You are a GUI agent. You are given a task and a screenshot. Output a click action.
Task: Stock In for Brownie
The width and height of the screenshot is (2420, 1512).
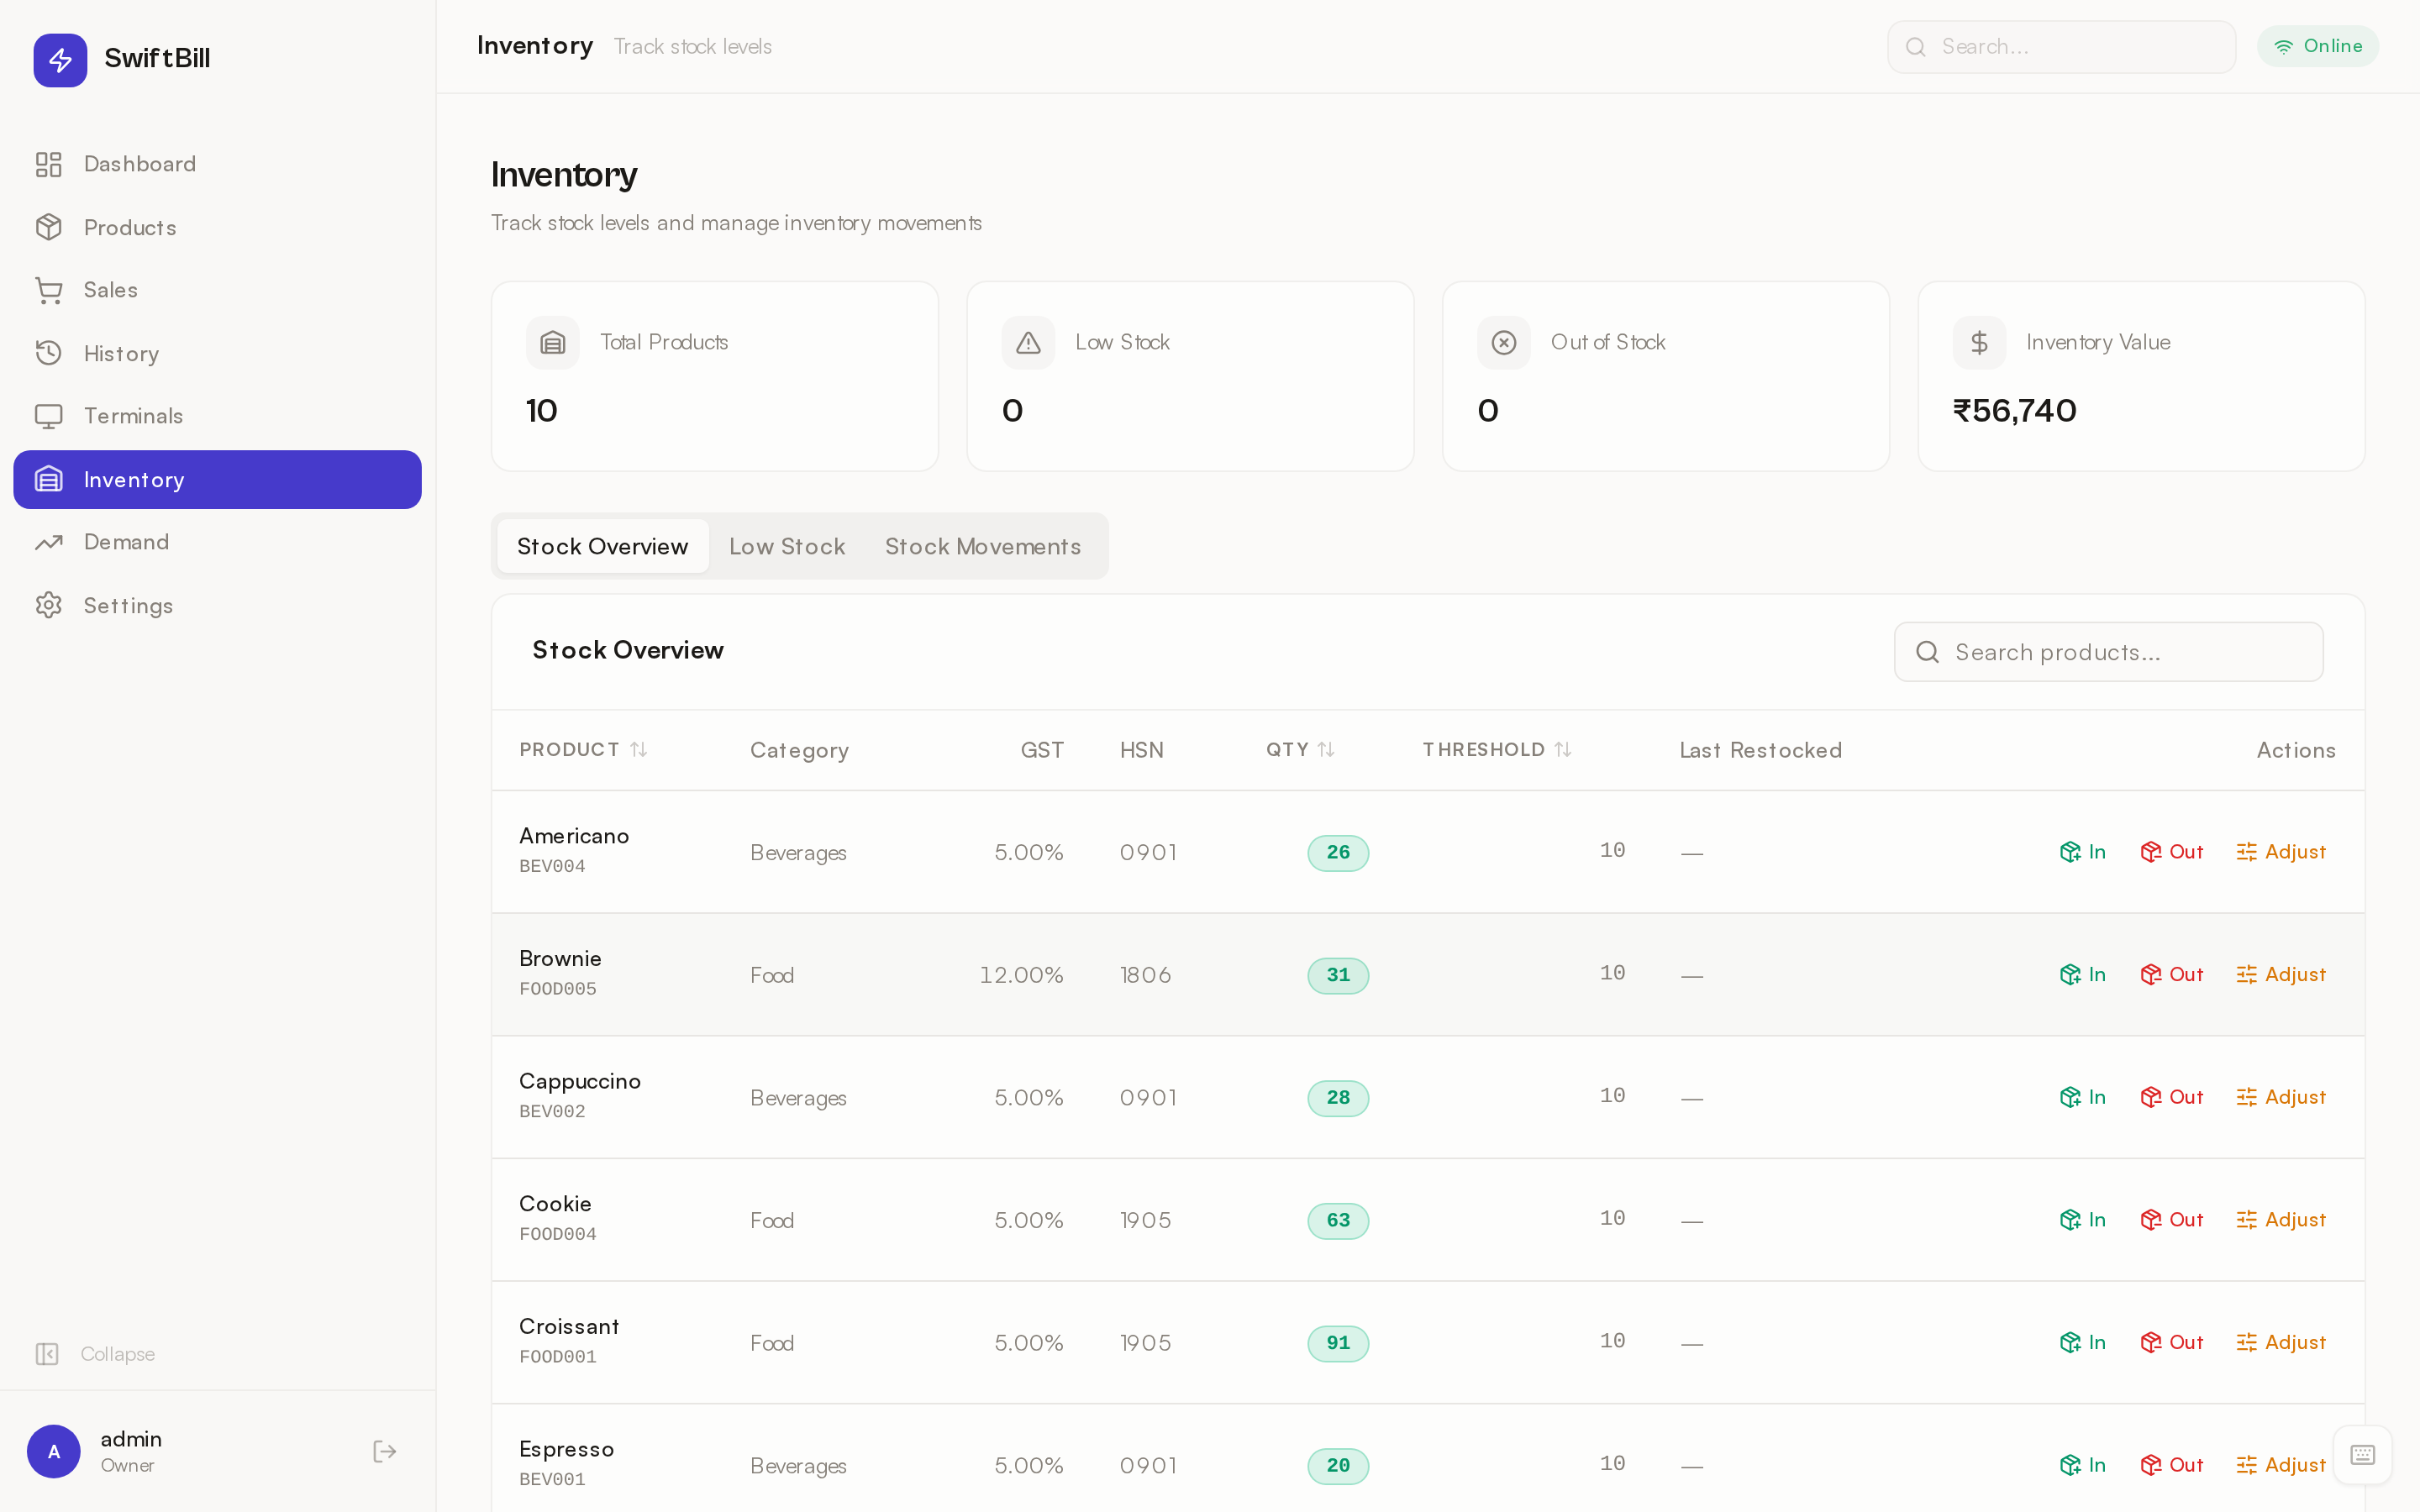(x=2083, y=974)
